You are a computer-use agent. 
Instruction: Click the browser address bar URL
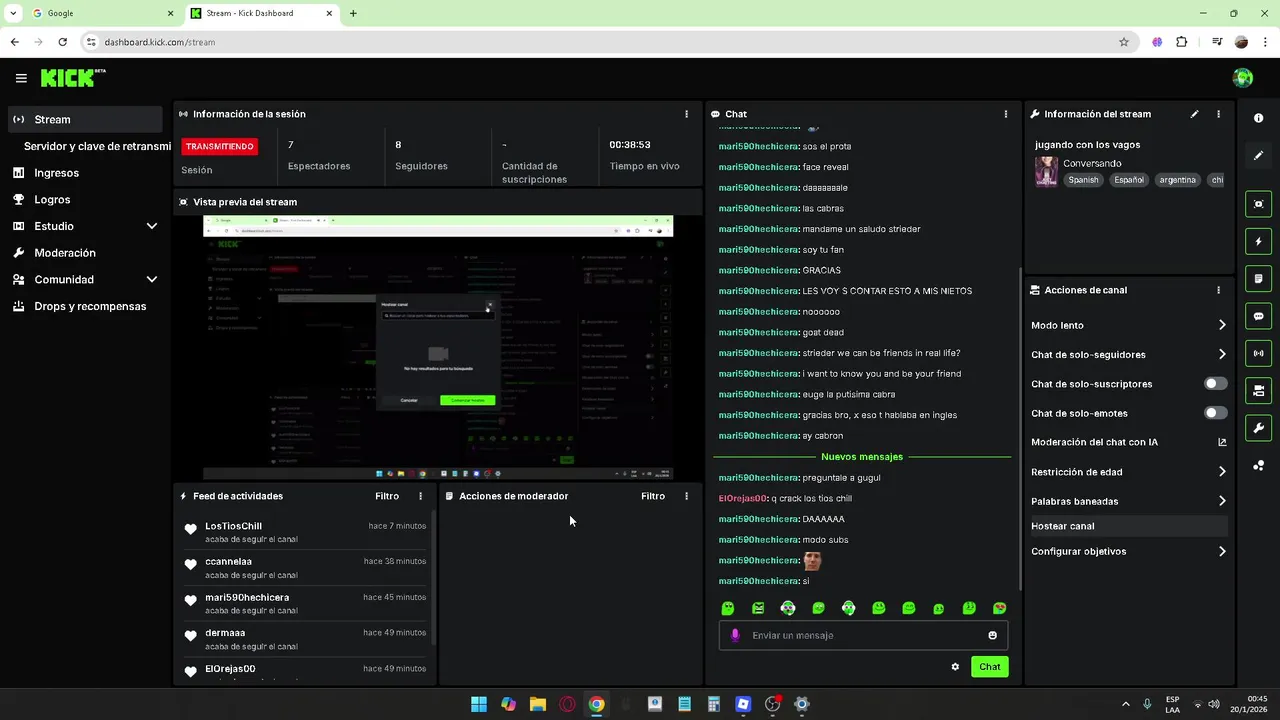(160, 42)
